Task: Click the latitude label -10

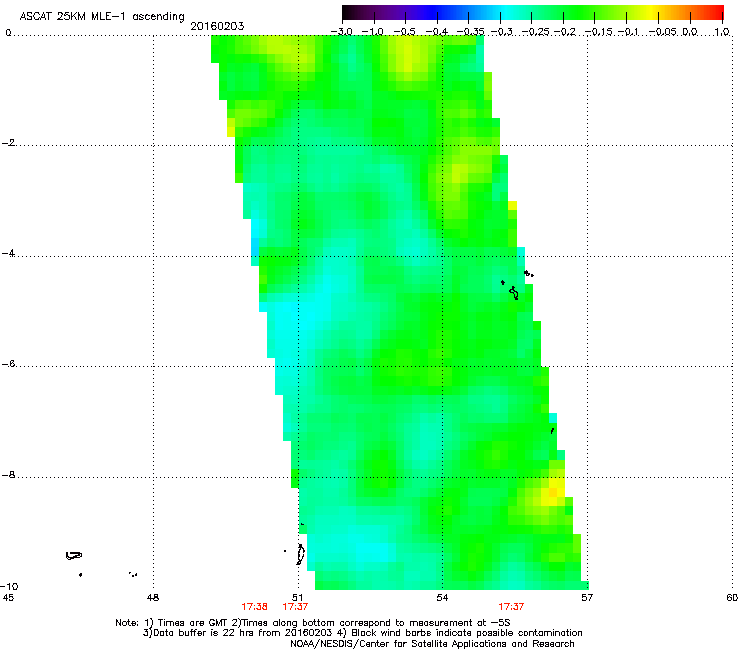Action: pos(10,586)
